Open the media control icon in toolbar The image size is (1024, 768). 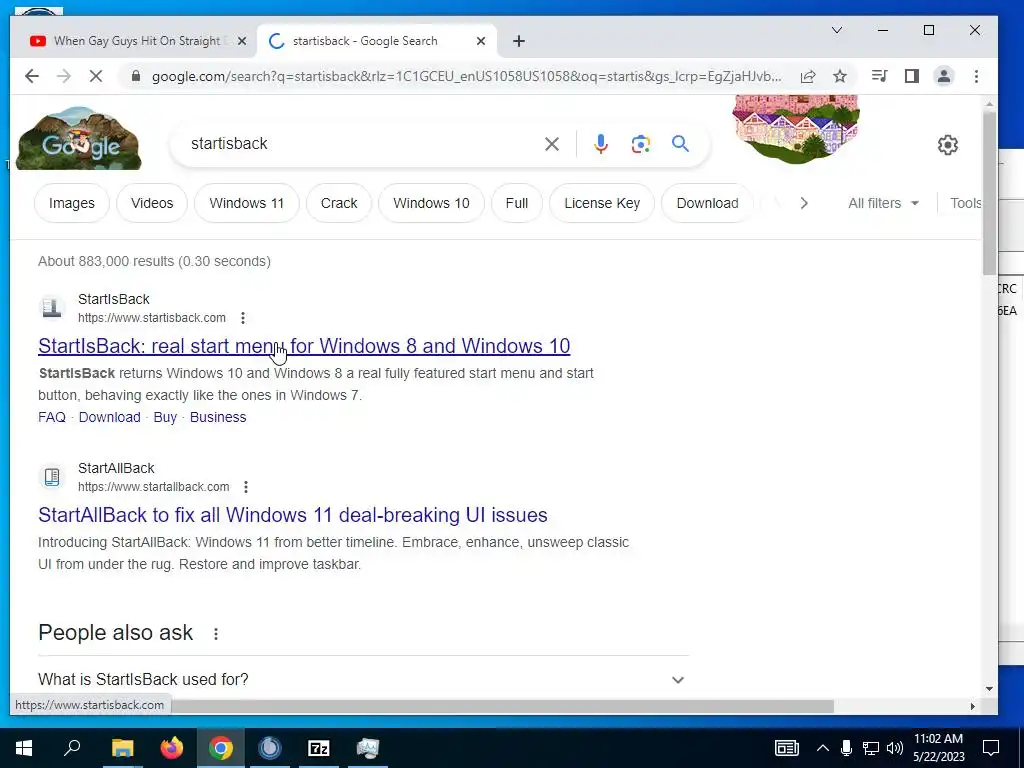880,76
